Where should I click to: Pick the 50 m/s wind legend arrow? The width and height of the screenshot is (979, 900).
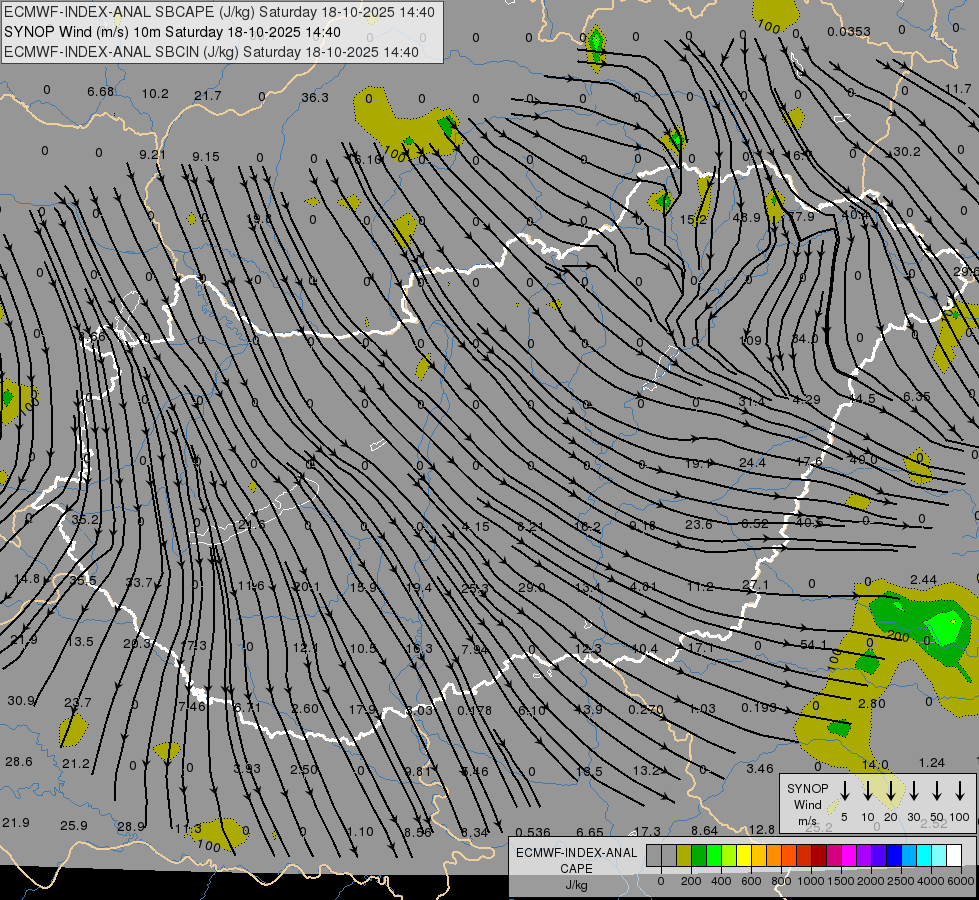pyautogui.click(x=937, y=791)
